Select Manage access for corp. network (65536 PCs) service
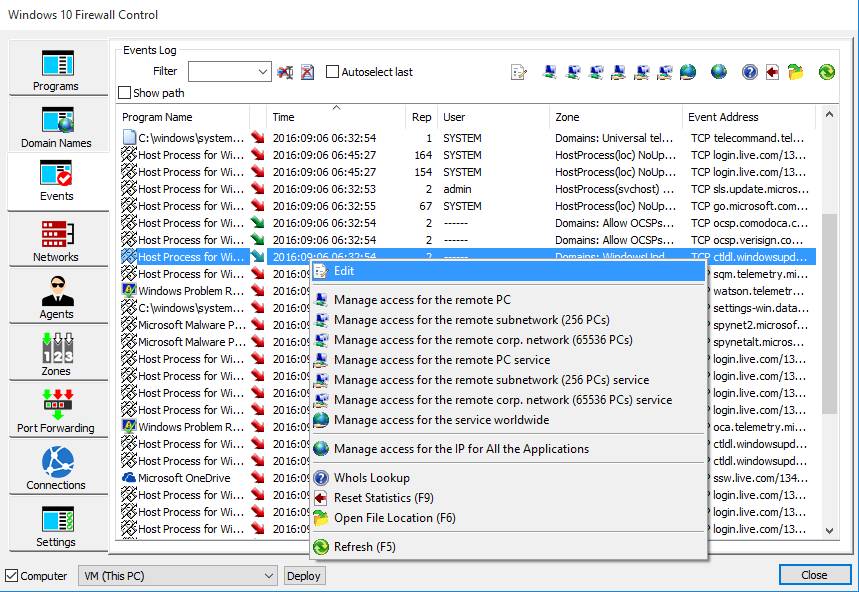 click(508, 400)
